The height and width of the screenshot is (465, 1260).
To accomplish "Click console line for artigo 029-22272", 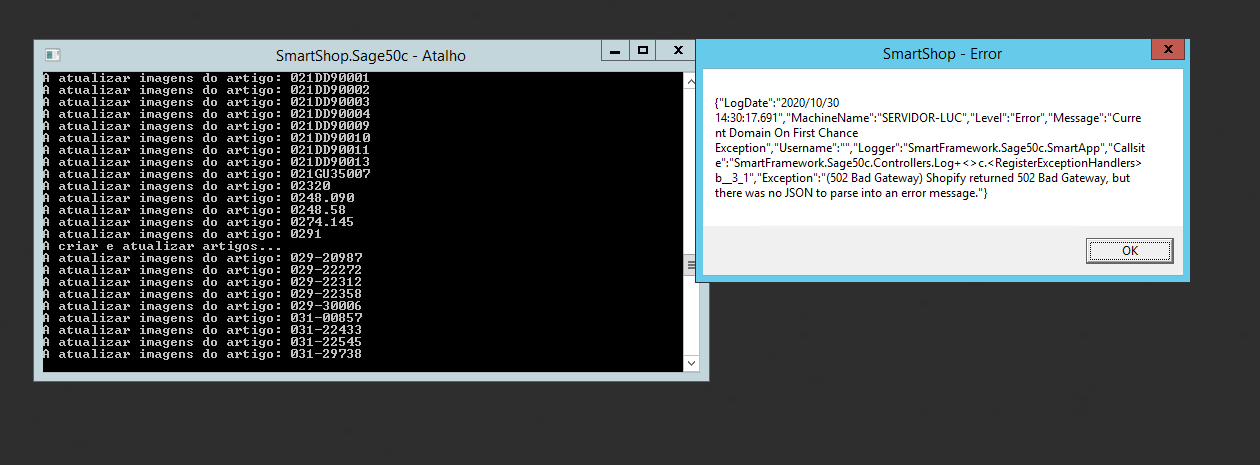I will click(x=203, y=270).
